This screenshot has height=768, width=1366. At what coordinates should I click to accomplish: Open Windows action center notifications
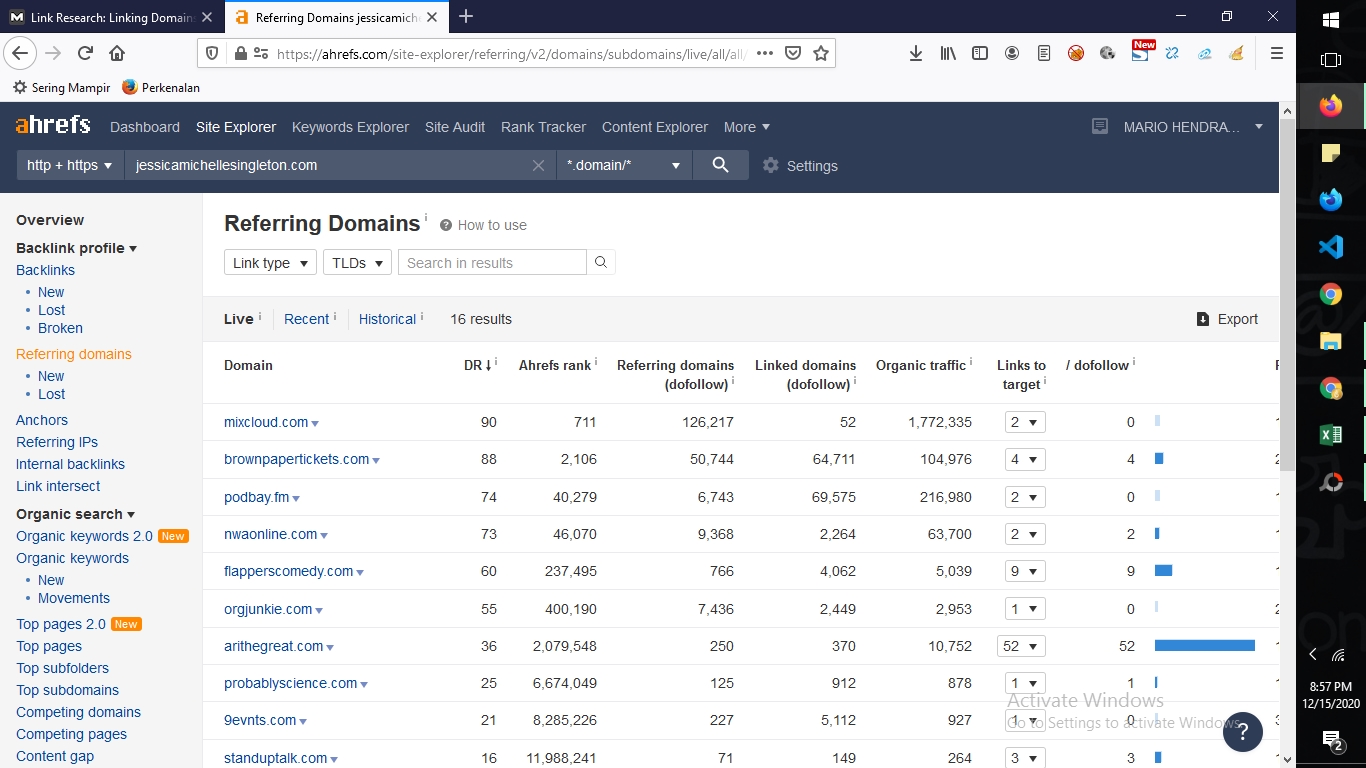click(1331, 741)
